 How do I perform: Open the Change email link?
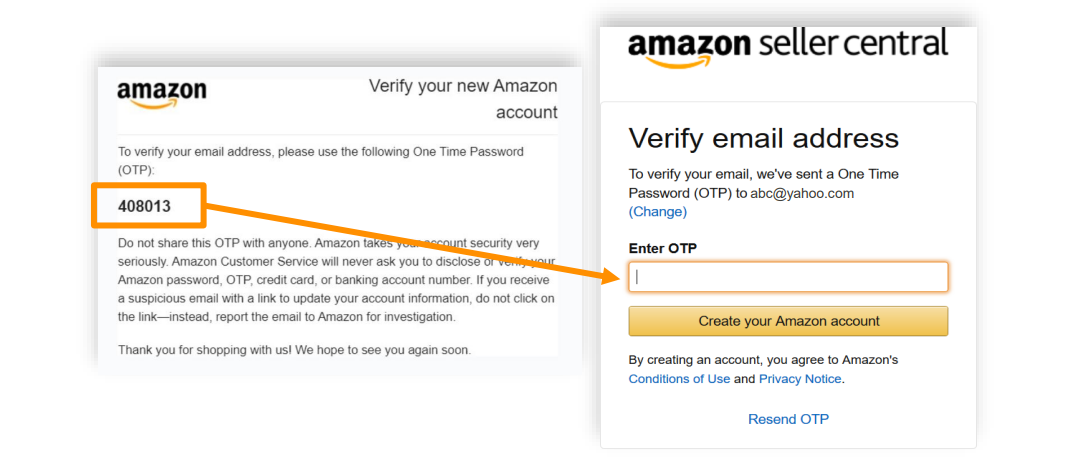657,212
